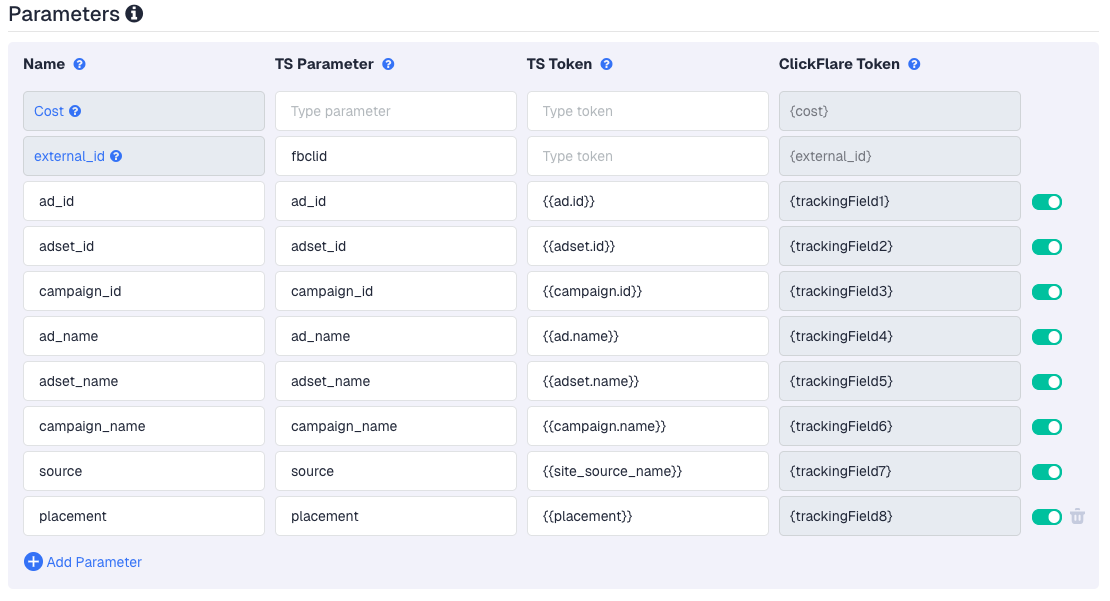This screenshot has width=1110, height=601.
Task: Switch off the source parameter toggle
Action: click(1046, 472)
